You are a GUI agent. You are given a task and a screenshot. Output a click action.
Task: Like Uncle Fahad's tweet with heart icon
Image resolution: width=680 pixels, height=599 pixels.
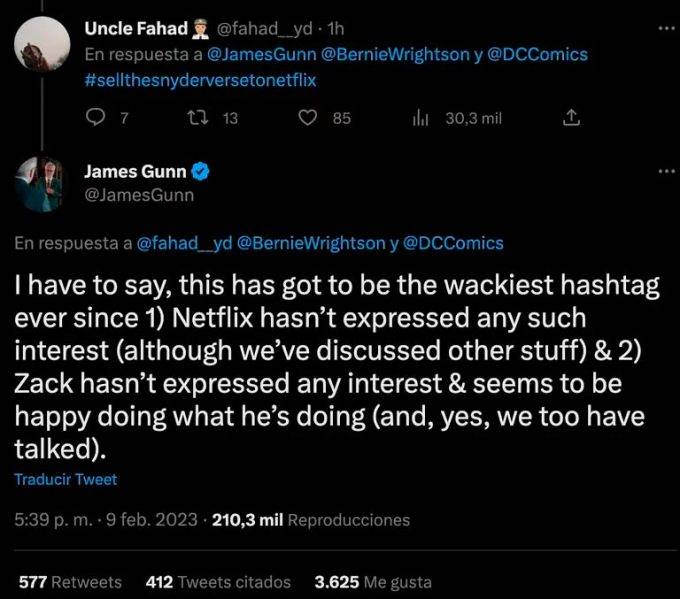click(x=309, y=118)
